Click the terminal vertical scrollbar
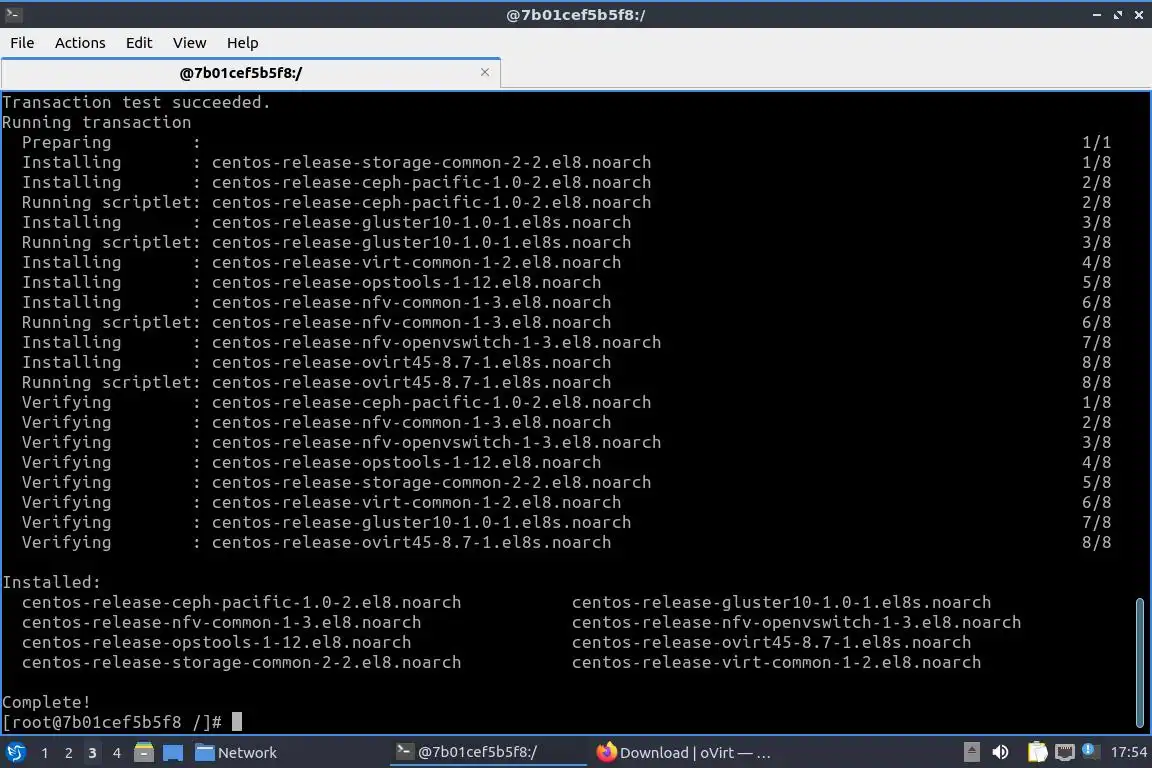Viewport: 1152px width, 768px height. tap(1140, 661)
